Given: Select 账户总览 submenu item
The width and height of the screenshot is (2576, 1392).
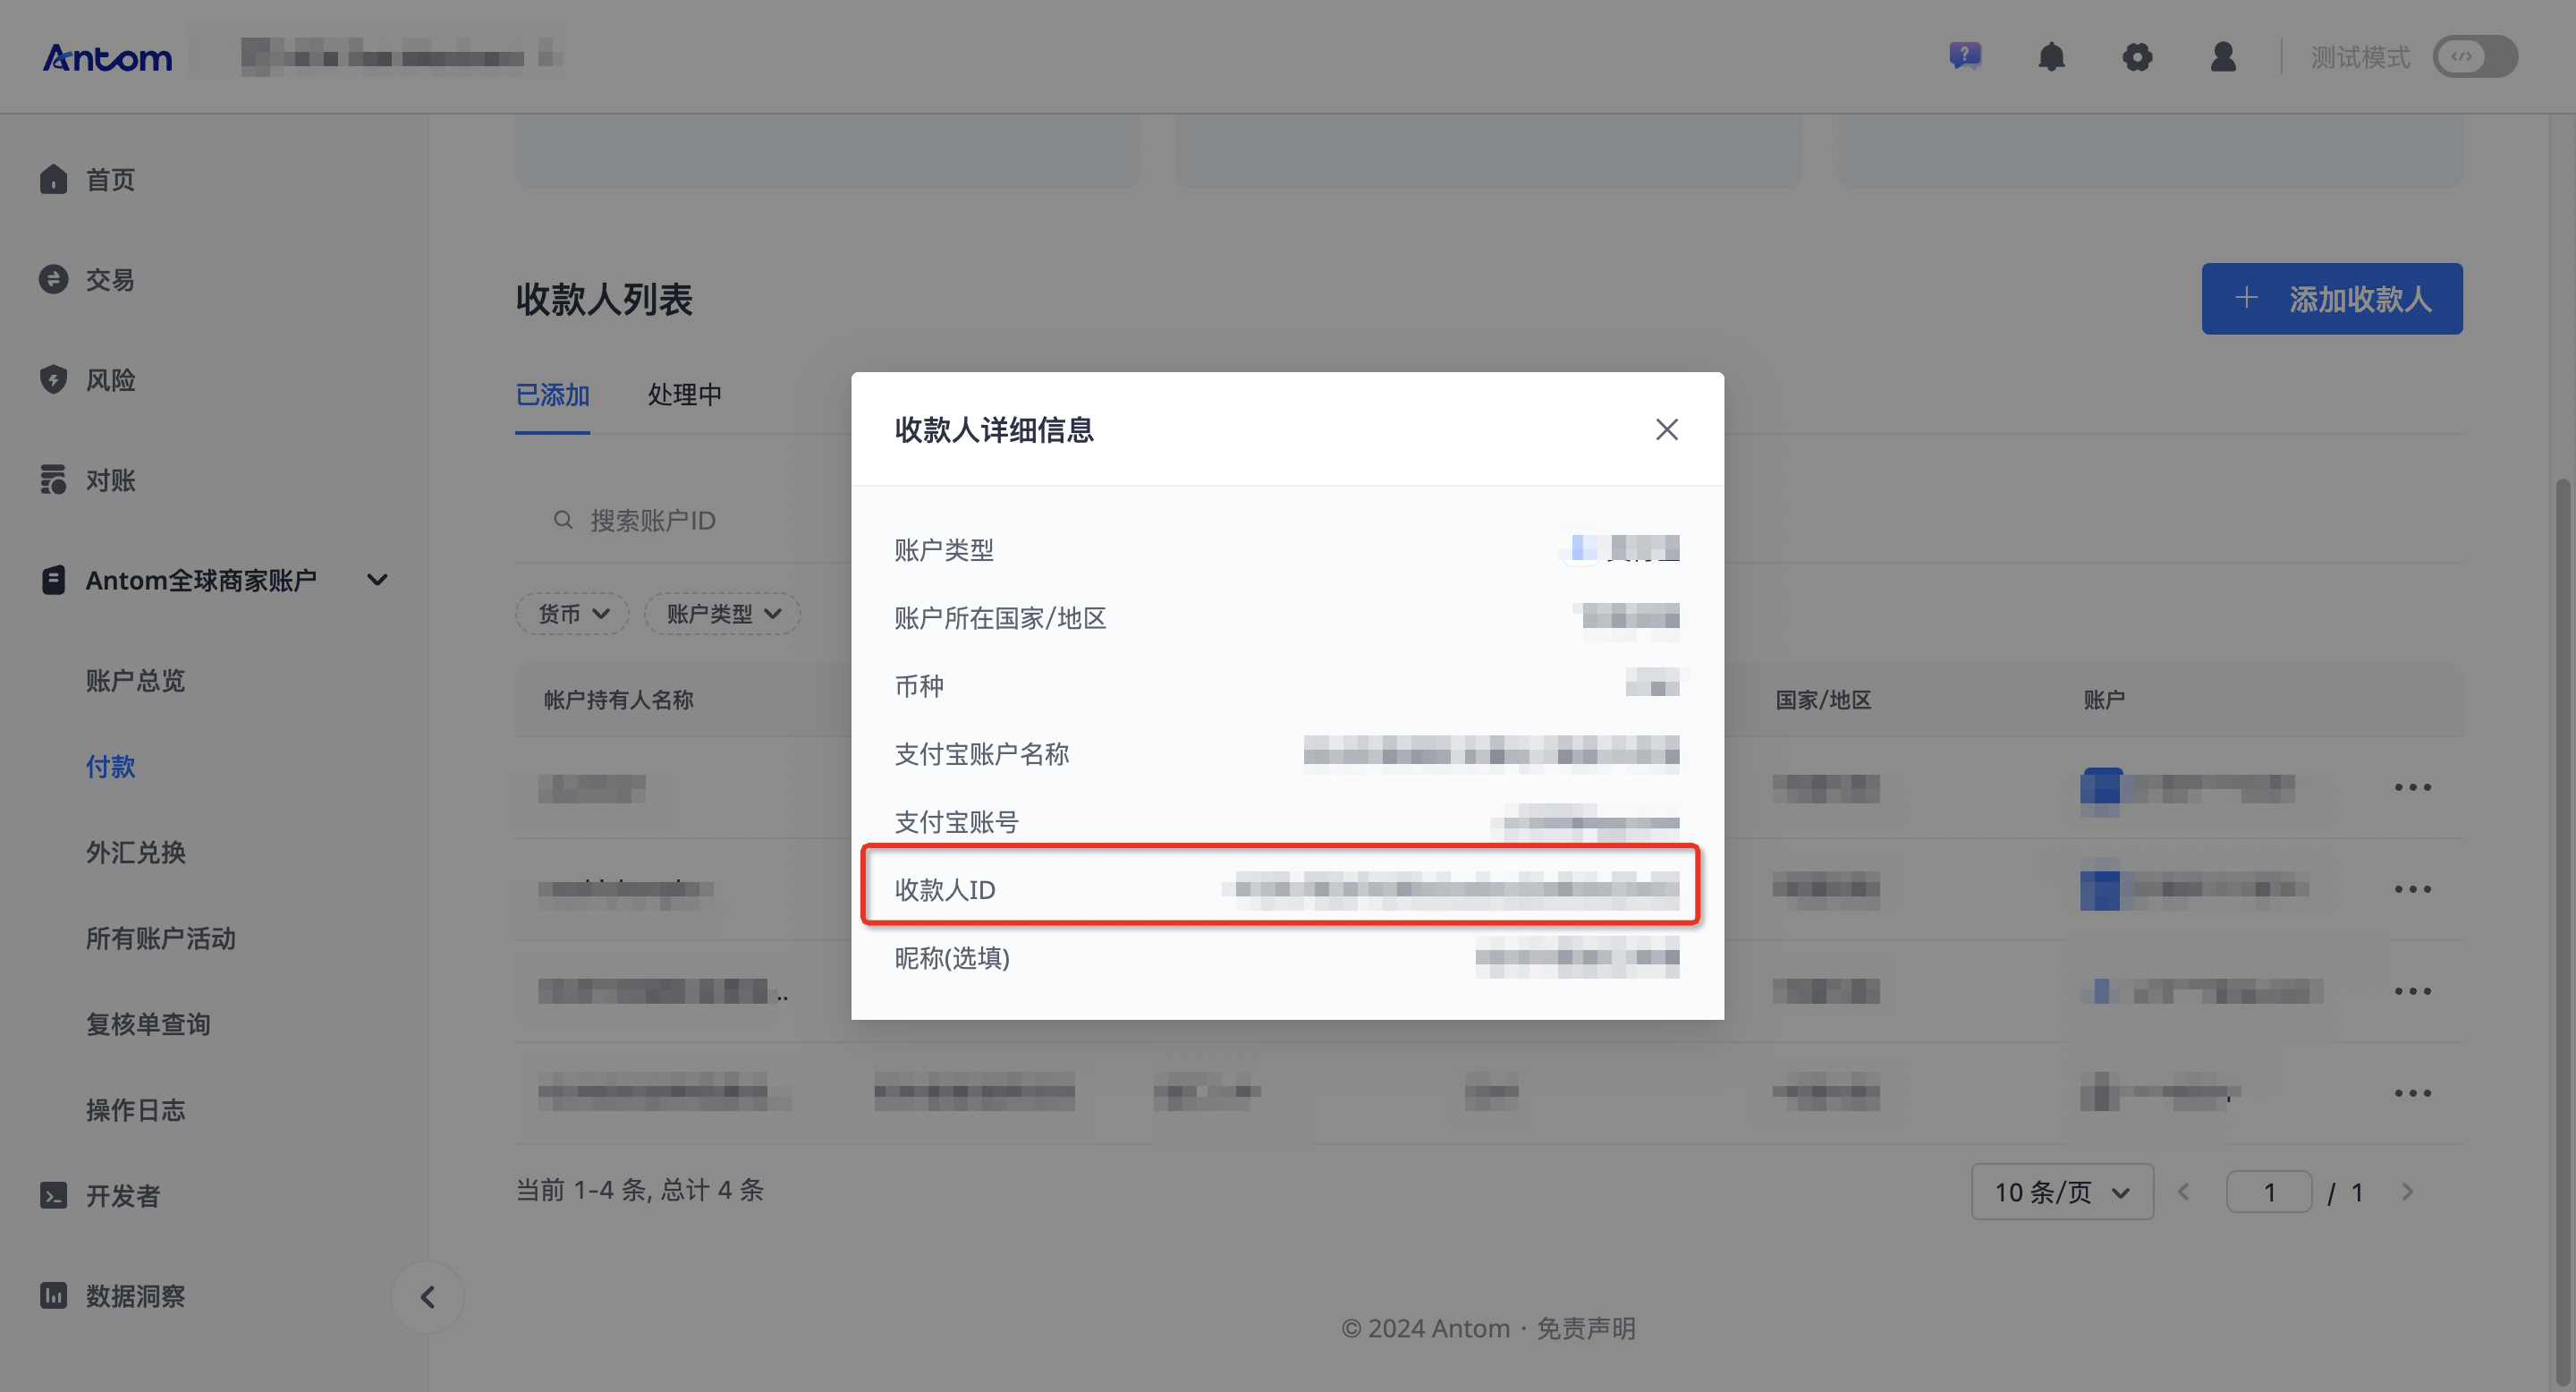Looking at the screenshot, I should [x=135, y=681].
